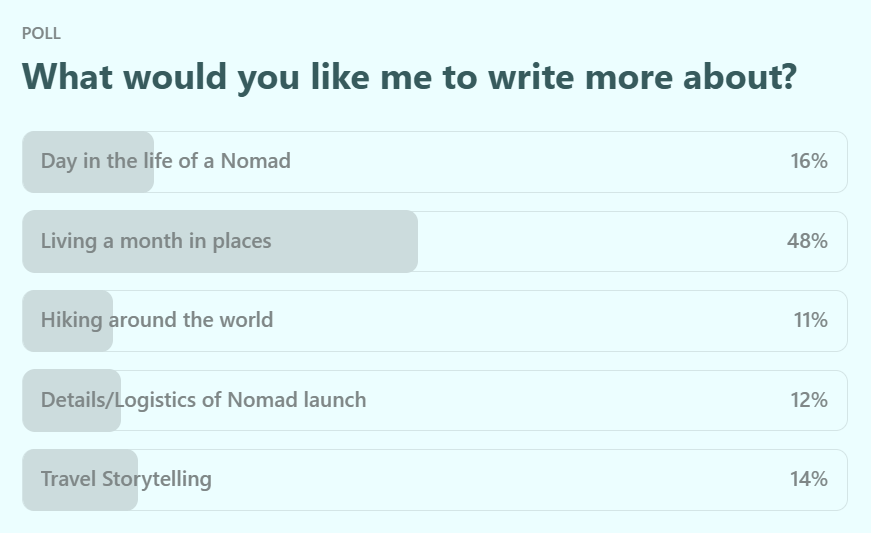871x533 pixels.
Task: Click the 12% result percentage
Action: (809, 400)
